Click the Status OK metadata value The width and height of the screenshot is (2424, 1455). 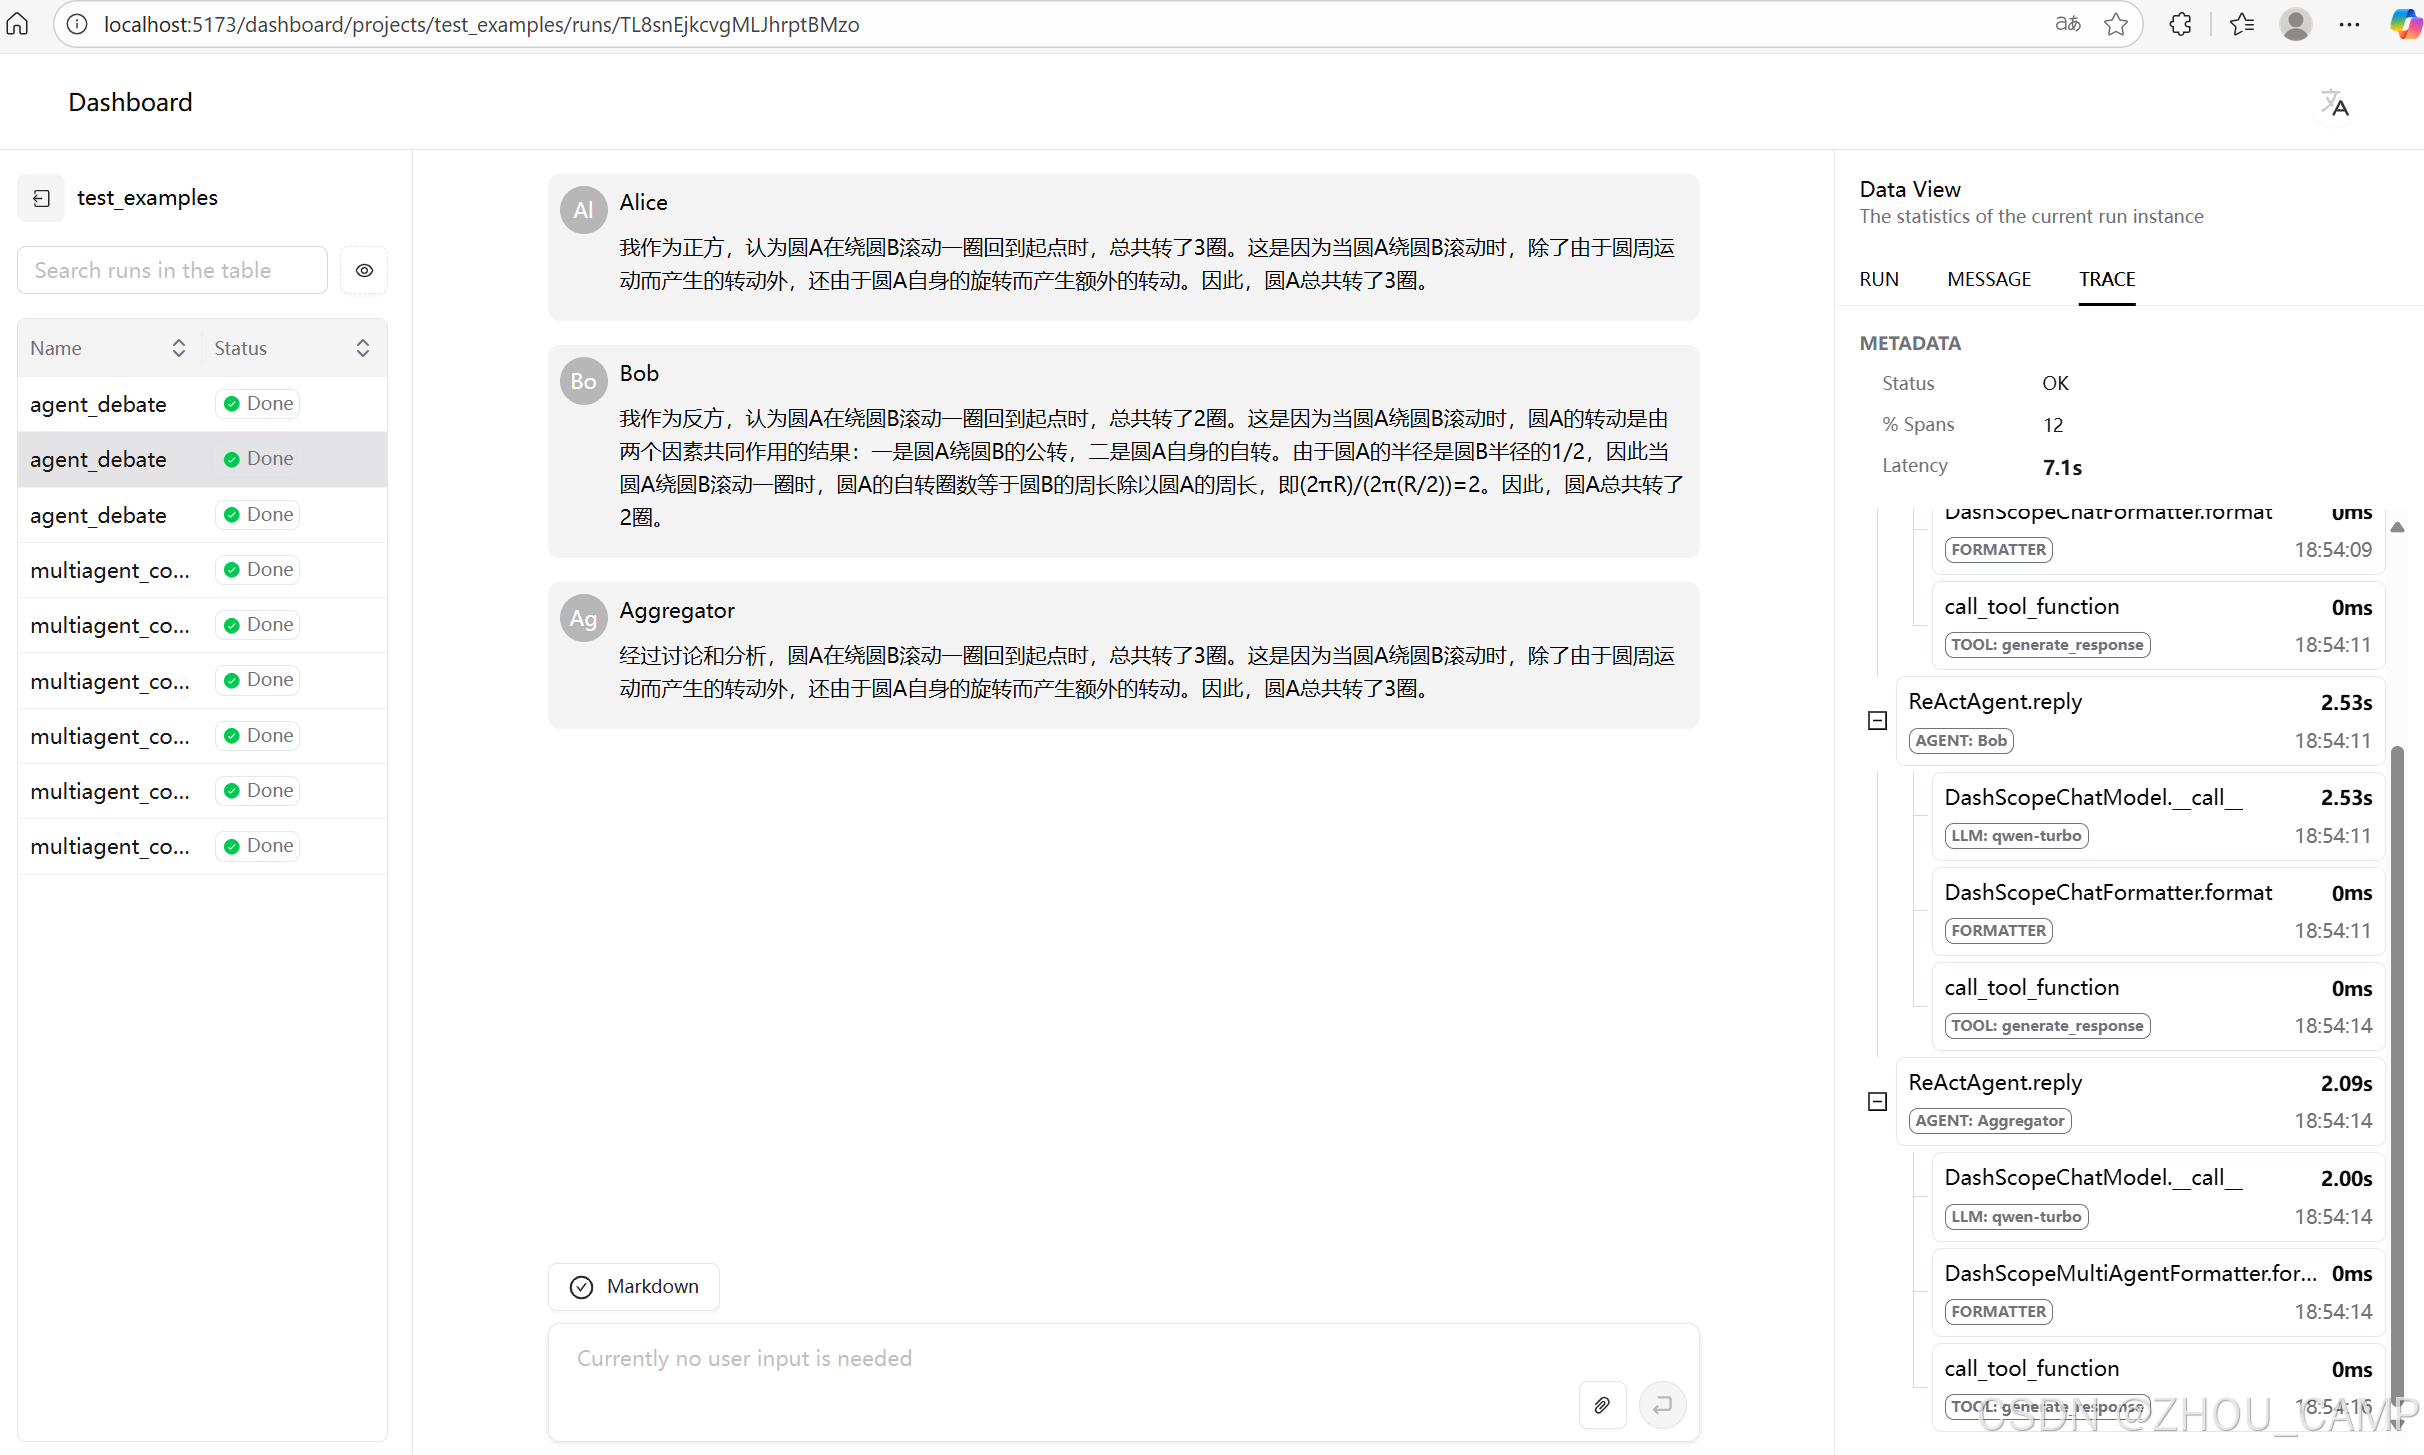2055,383
